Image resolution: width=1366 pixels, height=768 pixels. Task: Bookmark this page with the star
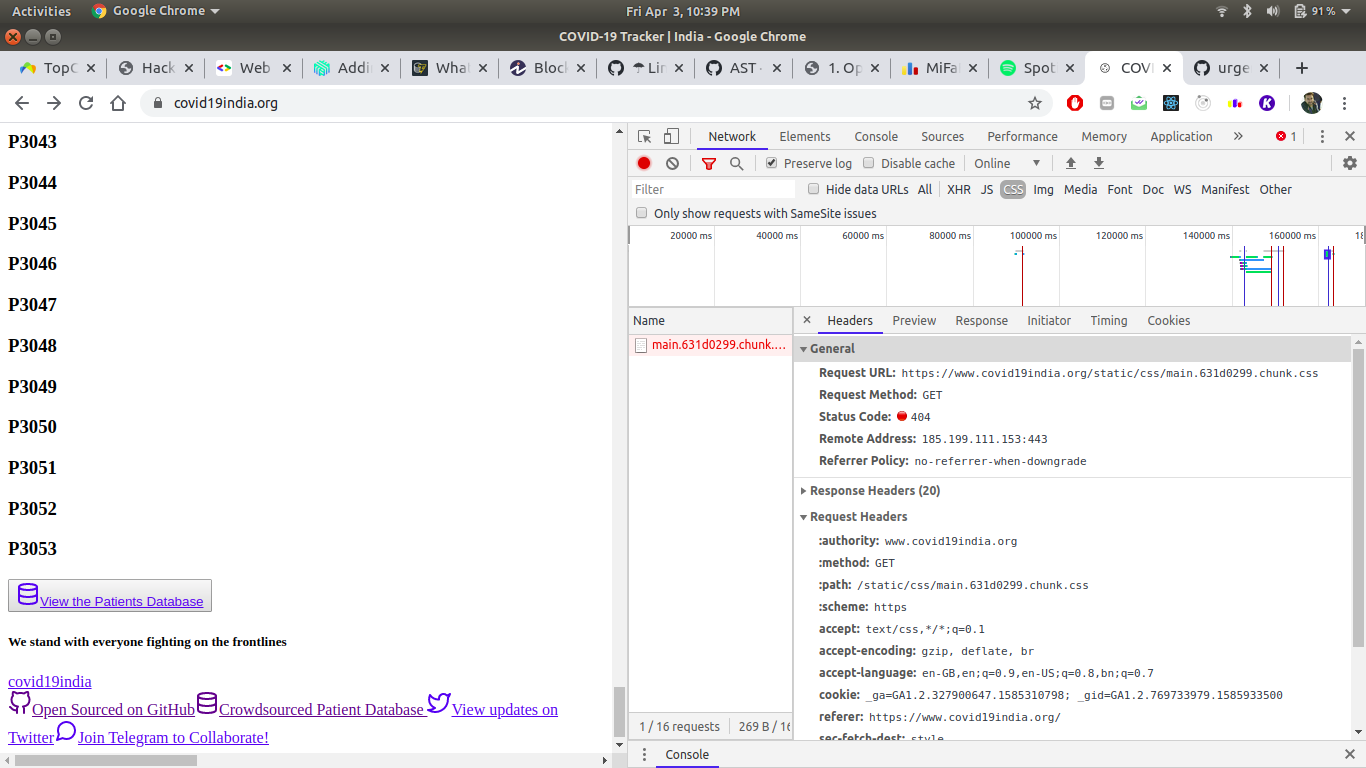1035,103
